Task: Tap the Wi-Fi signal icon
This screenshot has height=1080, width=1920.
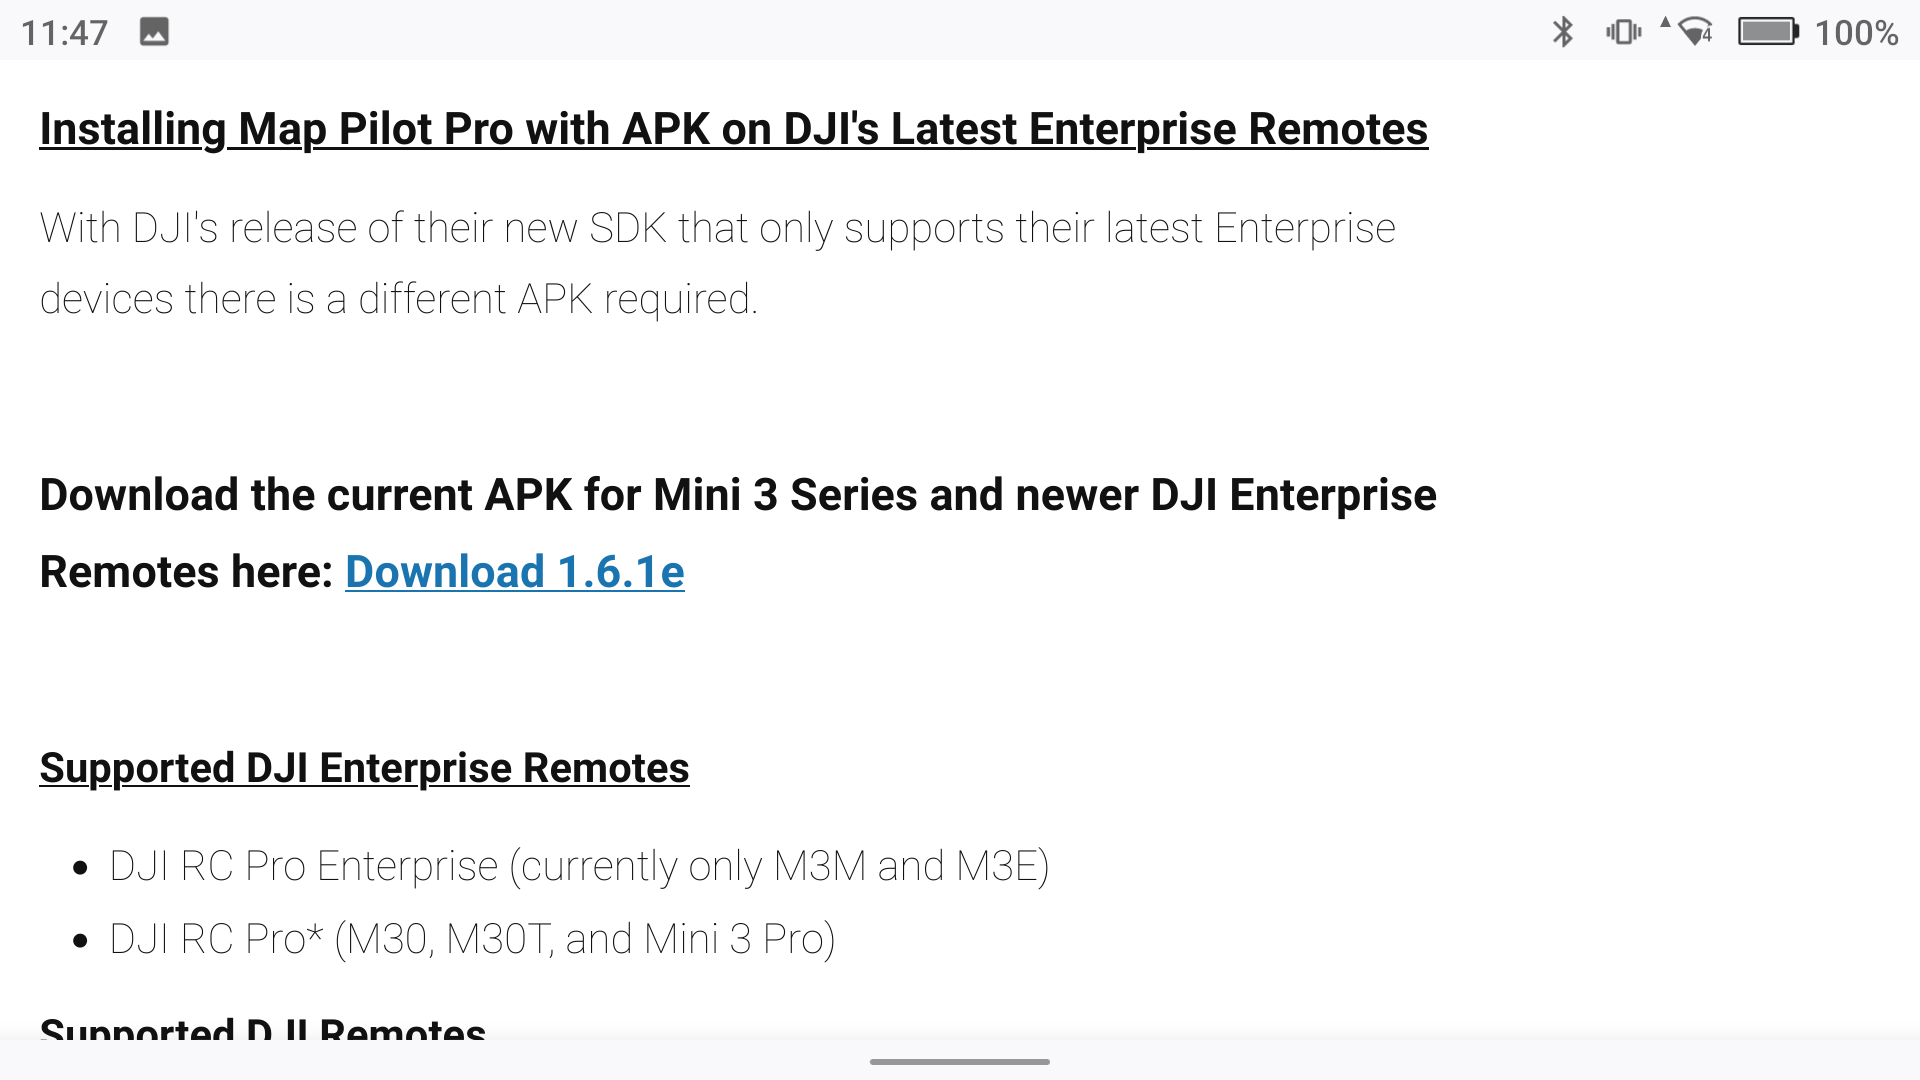Action: tap(1695, 32)
